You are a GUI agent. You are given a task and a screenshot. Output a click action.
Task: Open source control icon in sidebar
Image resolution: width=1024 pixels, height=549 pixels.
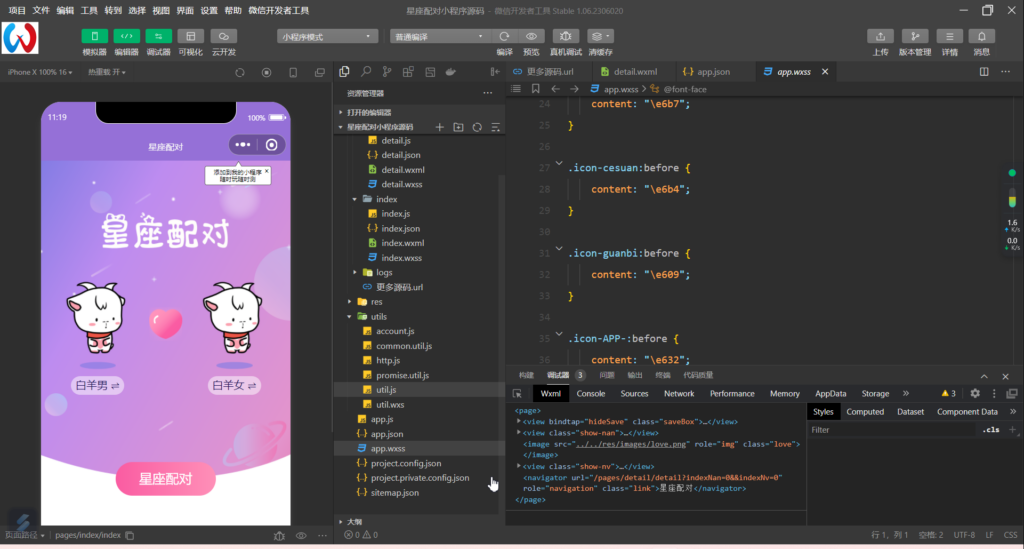point(387,72)
